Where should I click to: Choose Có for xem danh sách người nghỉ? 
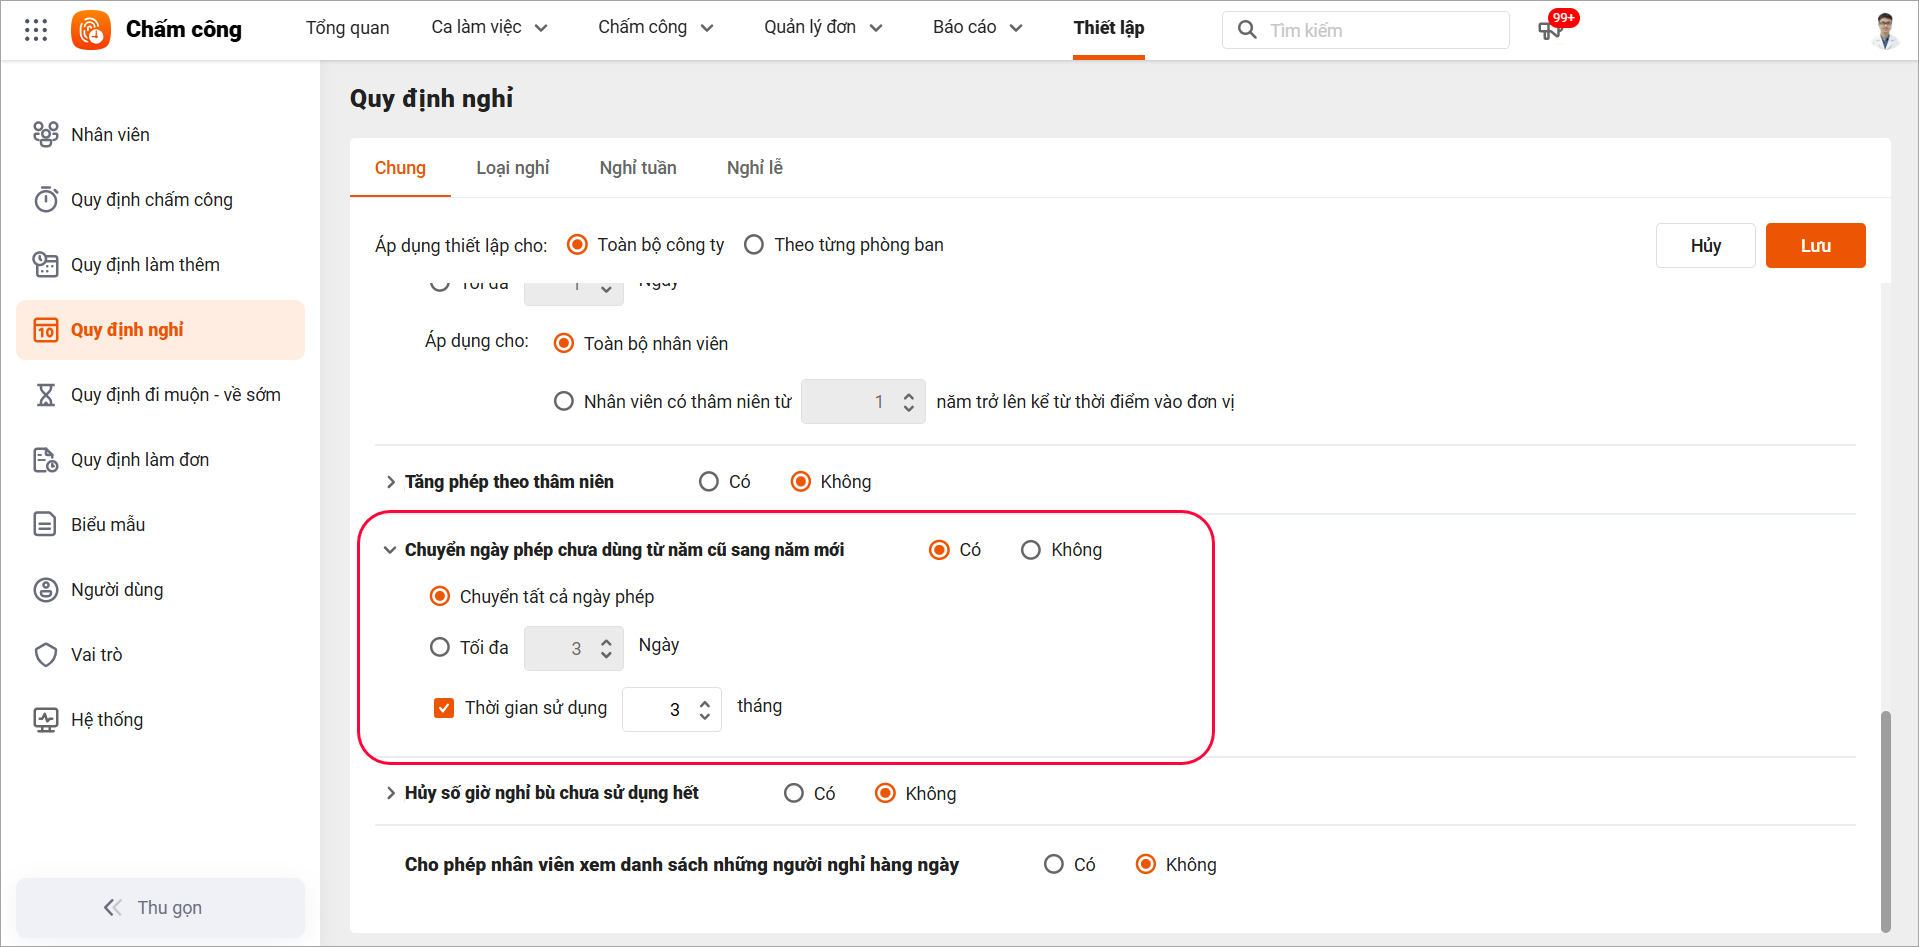tap(1054, 864)
